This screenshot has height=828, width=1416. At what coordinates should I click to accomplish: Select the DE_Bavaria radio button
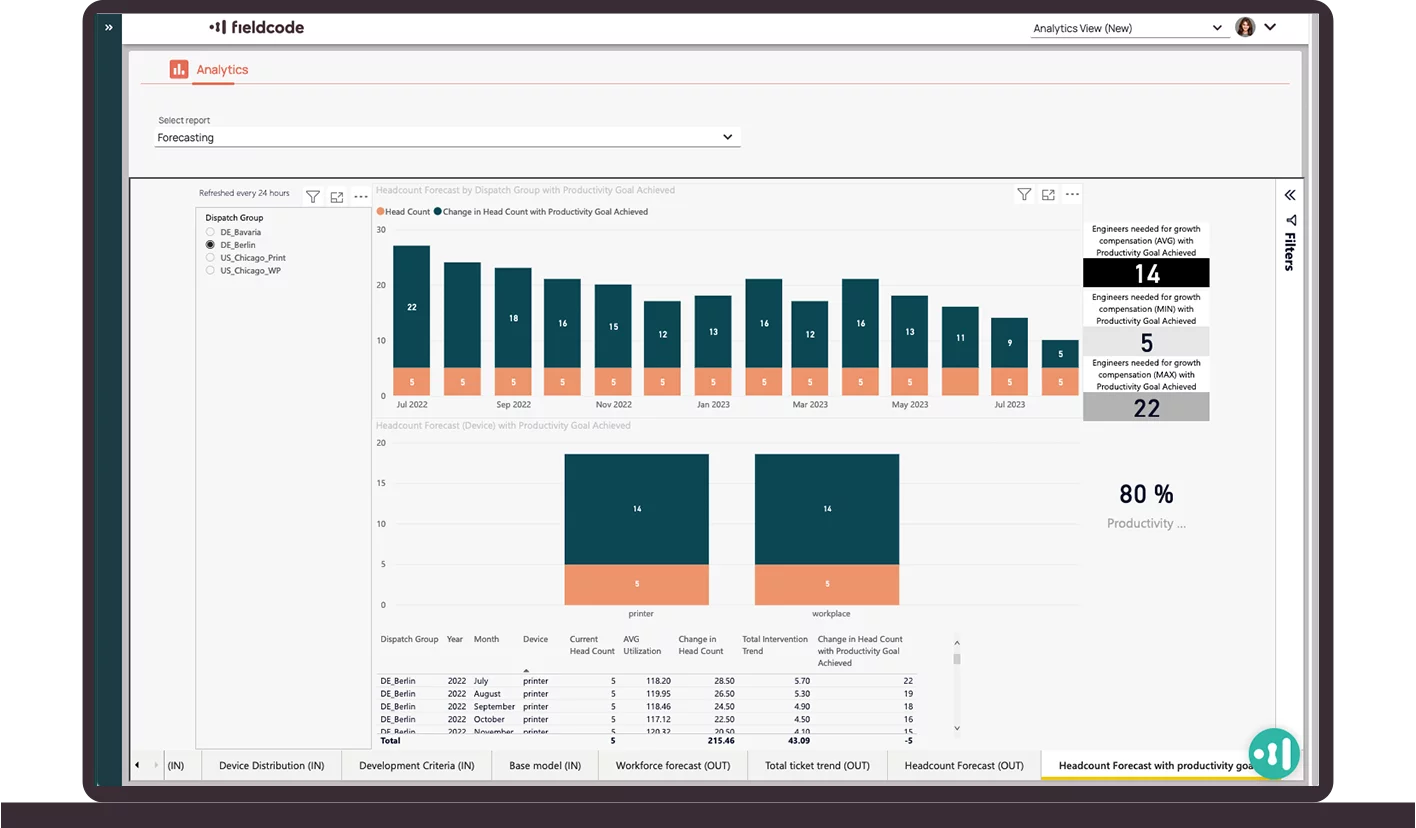pyautogui.click(x=210, y=232)
